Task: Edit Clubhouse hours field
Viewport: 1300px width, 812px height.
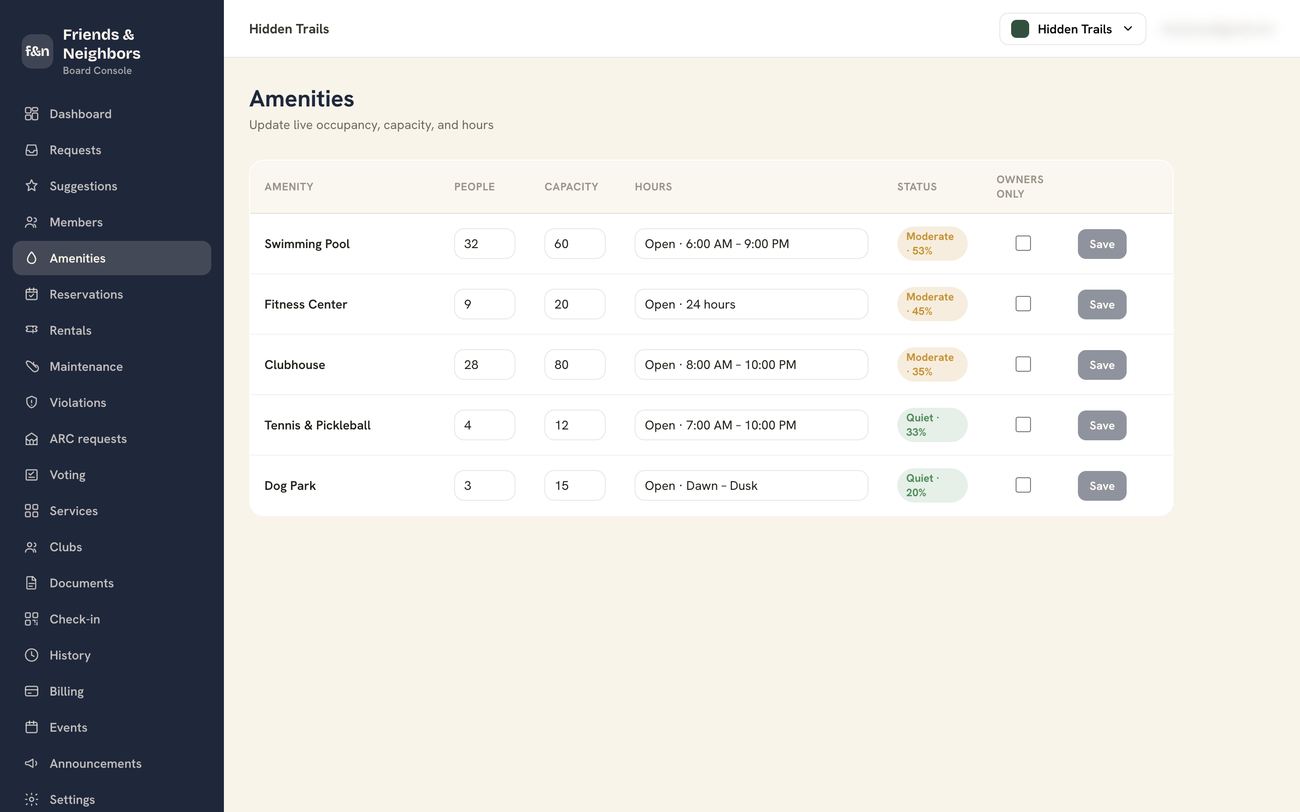Action: pyautogui.click(x=751, y=365)
